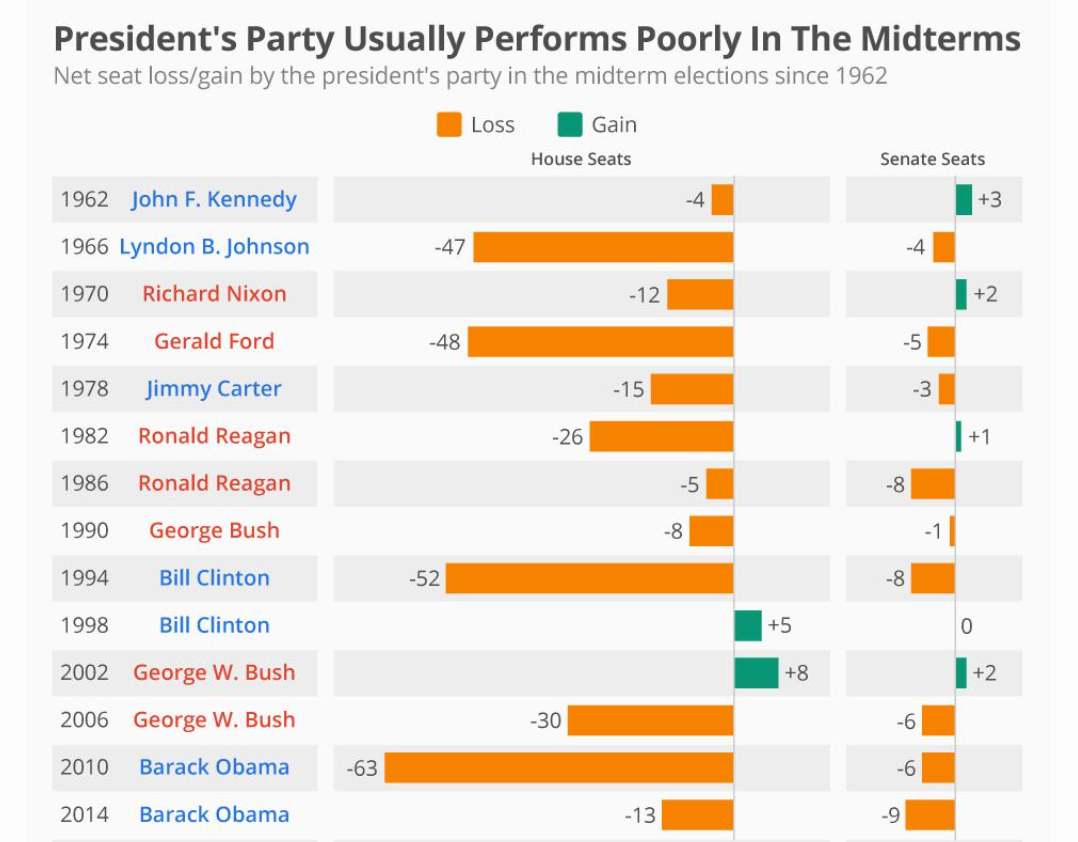Click the Gerald Ford name
This screenshot has width=1078, height=842.
click(x=214, y=341)
